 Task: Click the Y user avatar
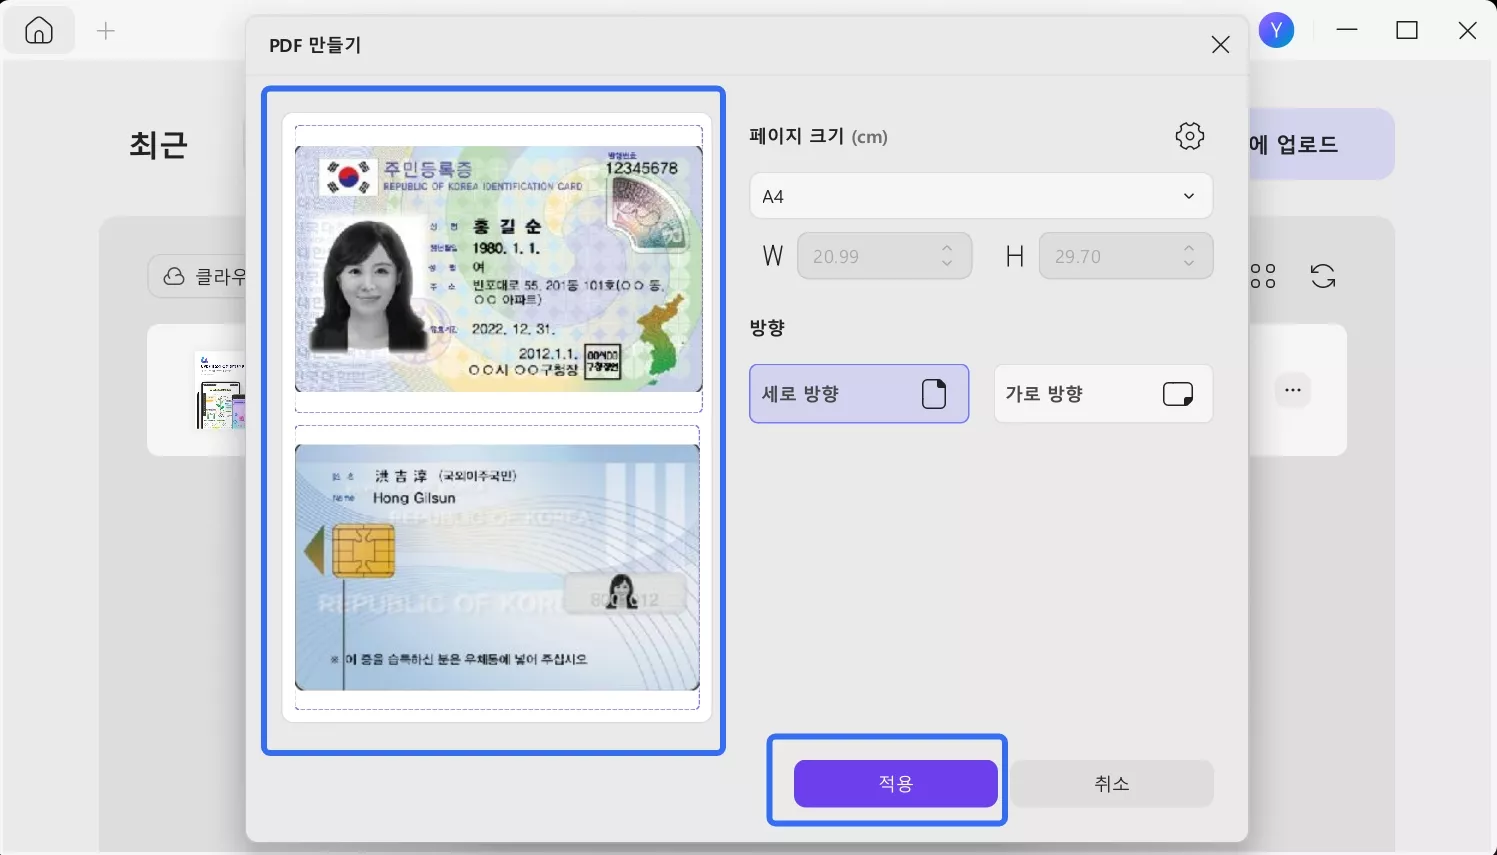1276,30
